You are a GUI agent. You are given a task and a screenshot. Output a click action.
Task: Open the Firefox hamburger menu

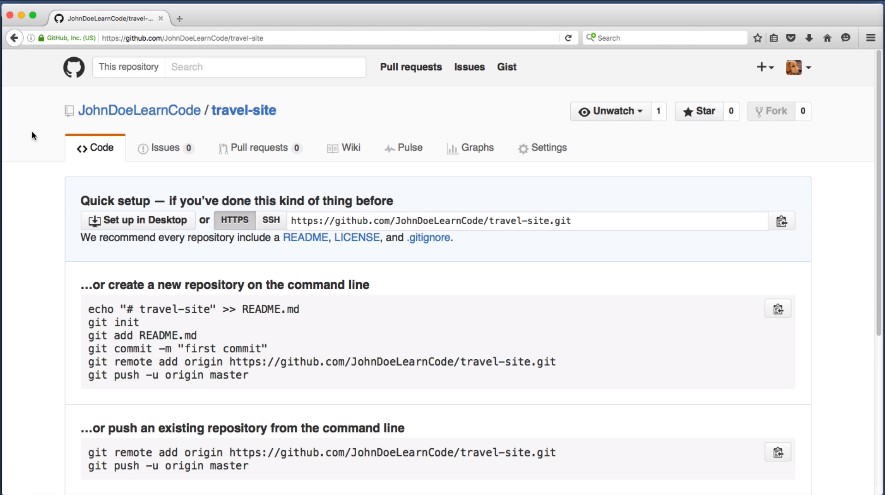click(870, 38)
